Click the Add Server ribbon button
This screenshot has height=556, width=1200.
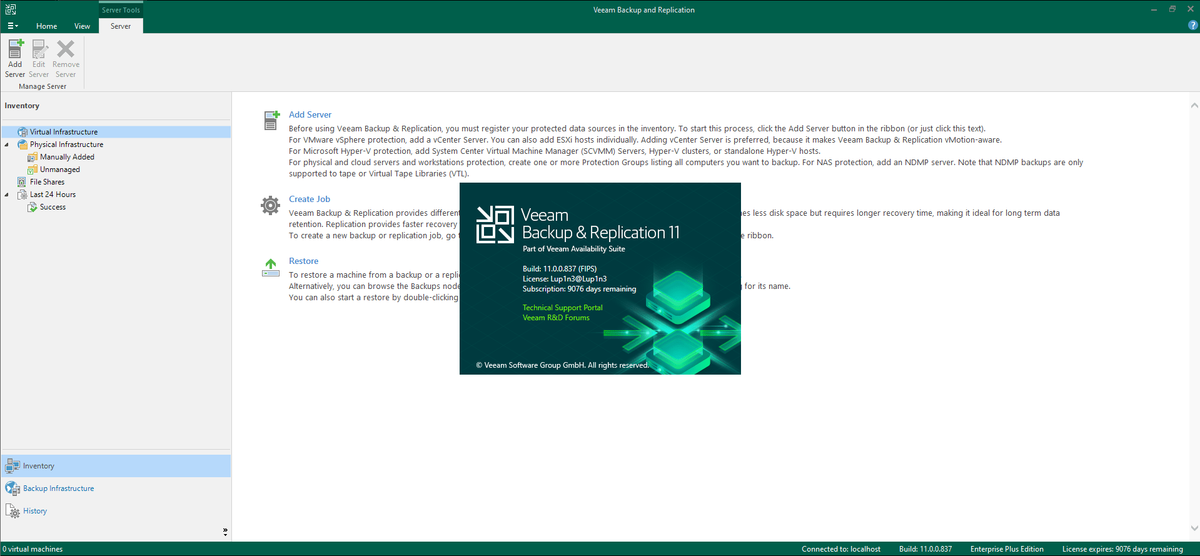coord(15,59)
